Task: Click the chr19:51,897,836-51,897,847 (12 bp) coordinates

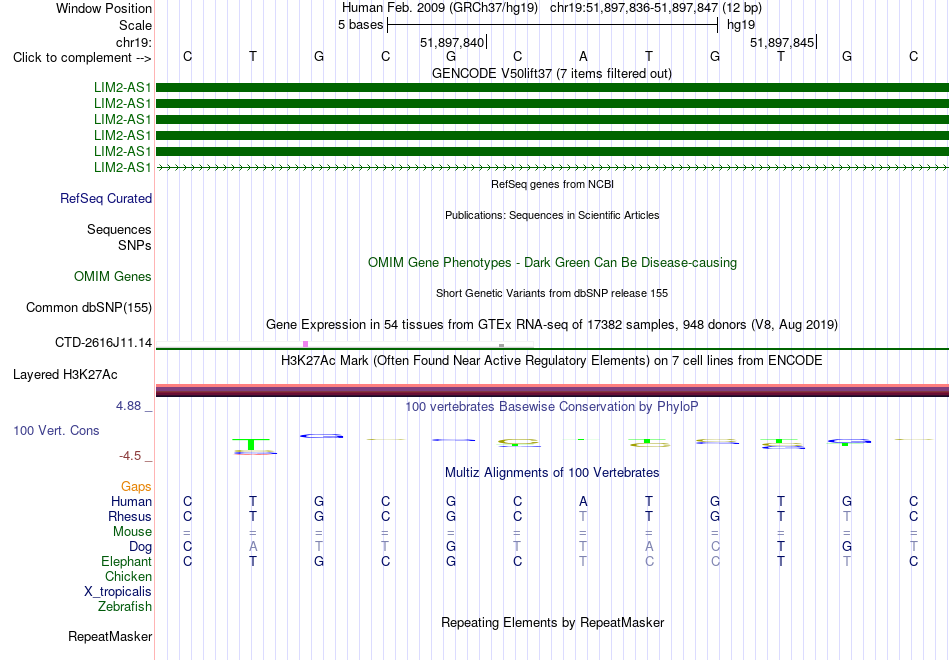Action: pyautogui.click(x=656, y=8)
